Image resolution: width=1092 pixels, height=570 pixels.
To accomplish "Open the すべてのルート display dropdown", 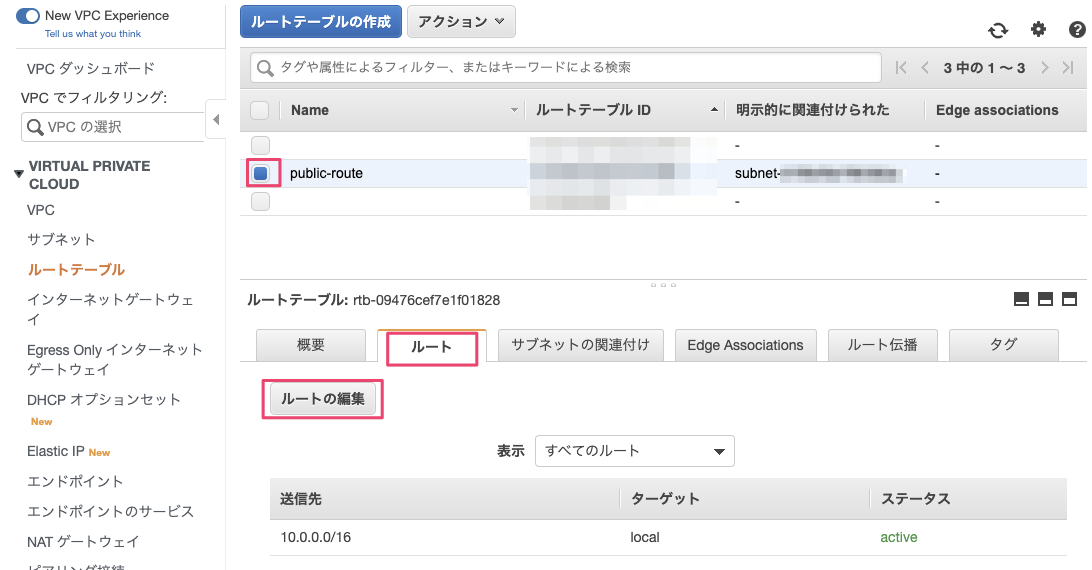I will (634, 451).
